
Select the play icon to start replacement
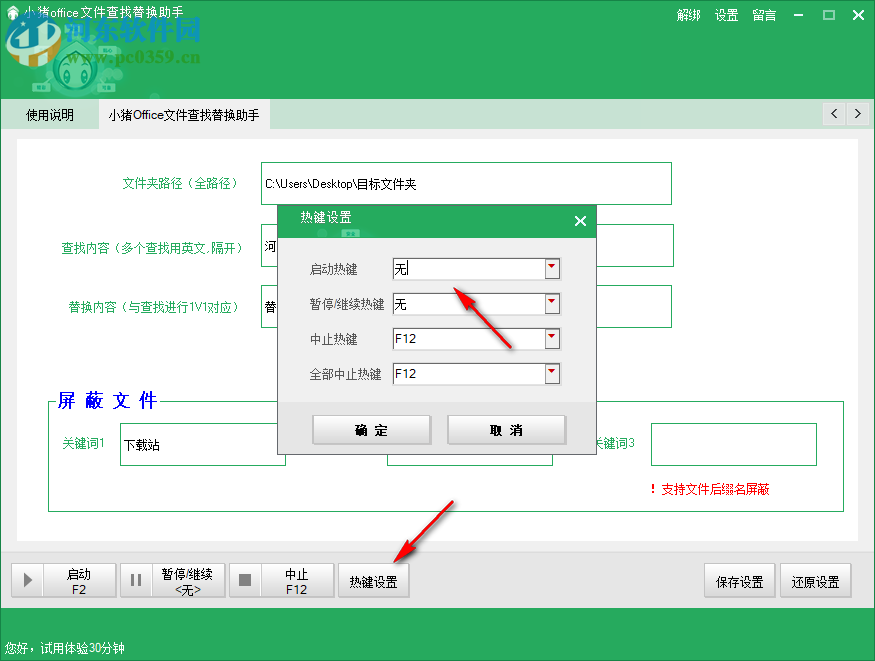click(27, 580)
